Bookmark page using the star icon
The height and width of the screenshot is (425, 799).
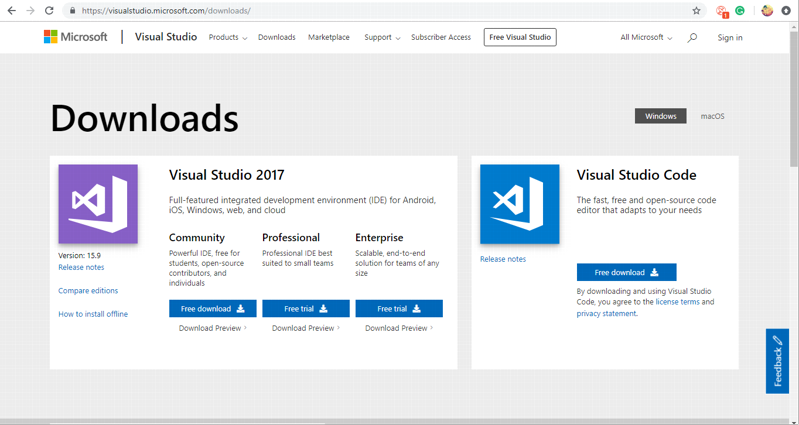tap(697, 10)
